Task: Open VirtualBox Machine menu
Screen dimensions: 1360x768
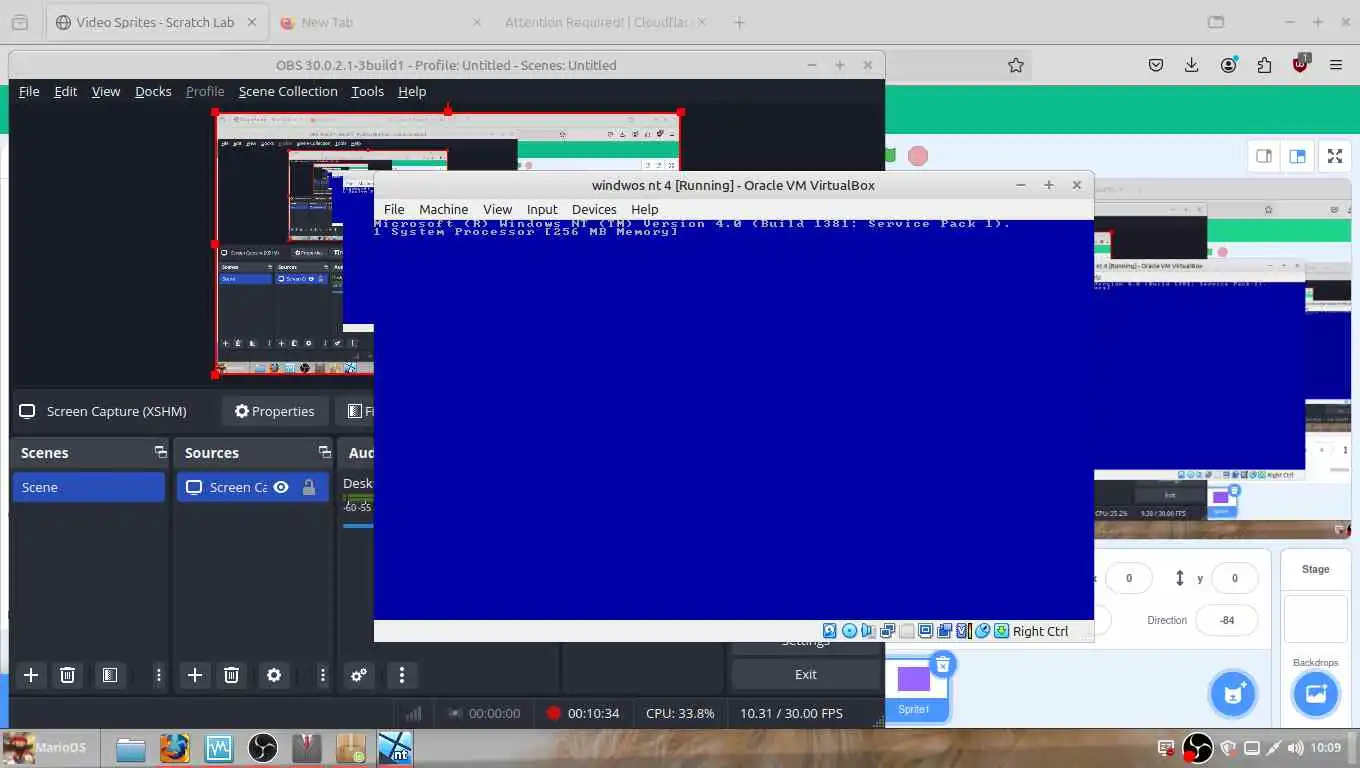Action: pyautogui.click(x=443, y=209)
